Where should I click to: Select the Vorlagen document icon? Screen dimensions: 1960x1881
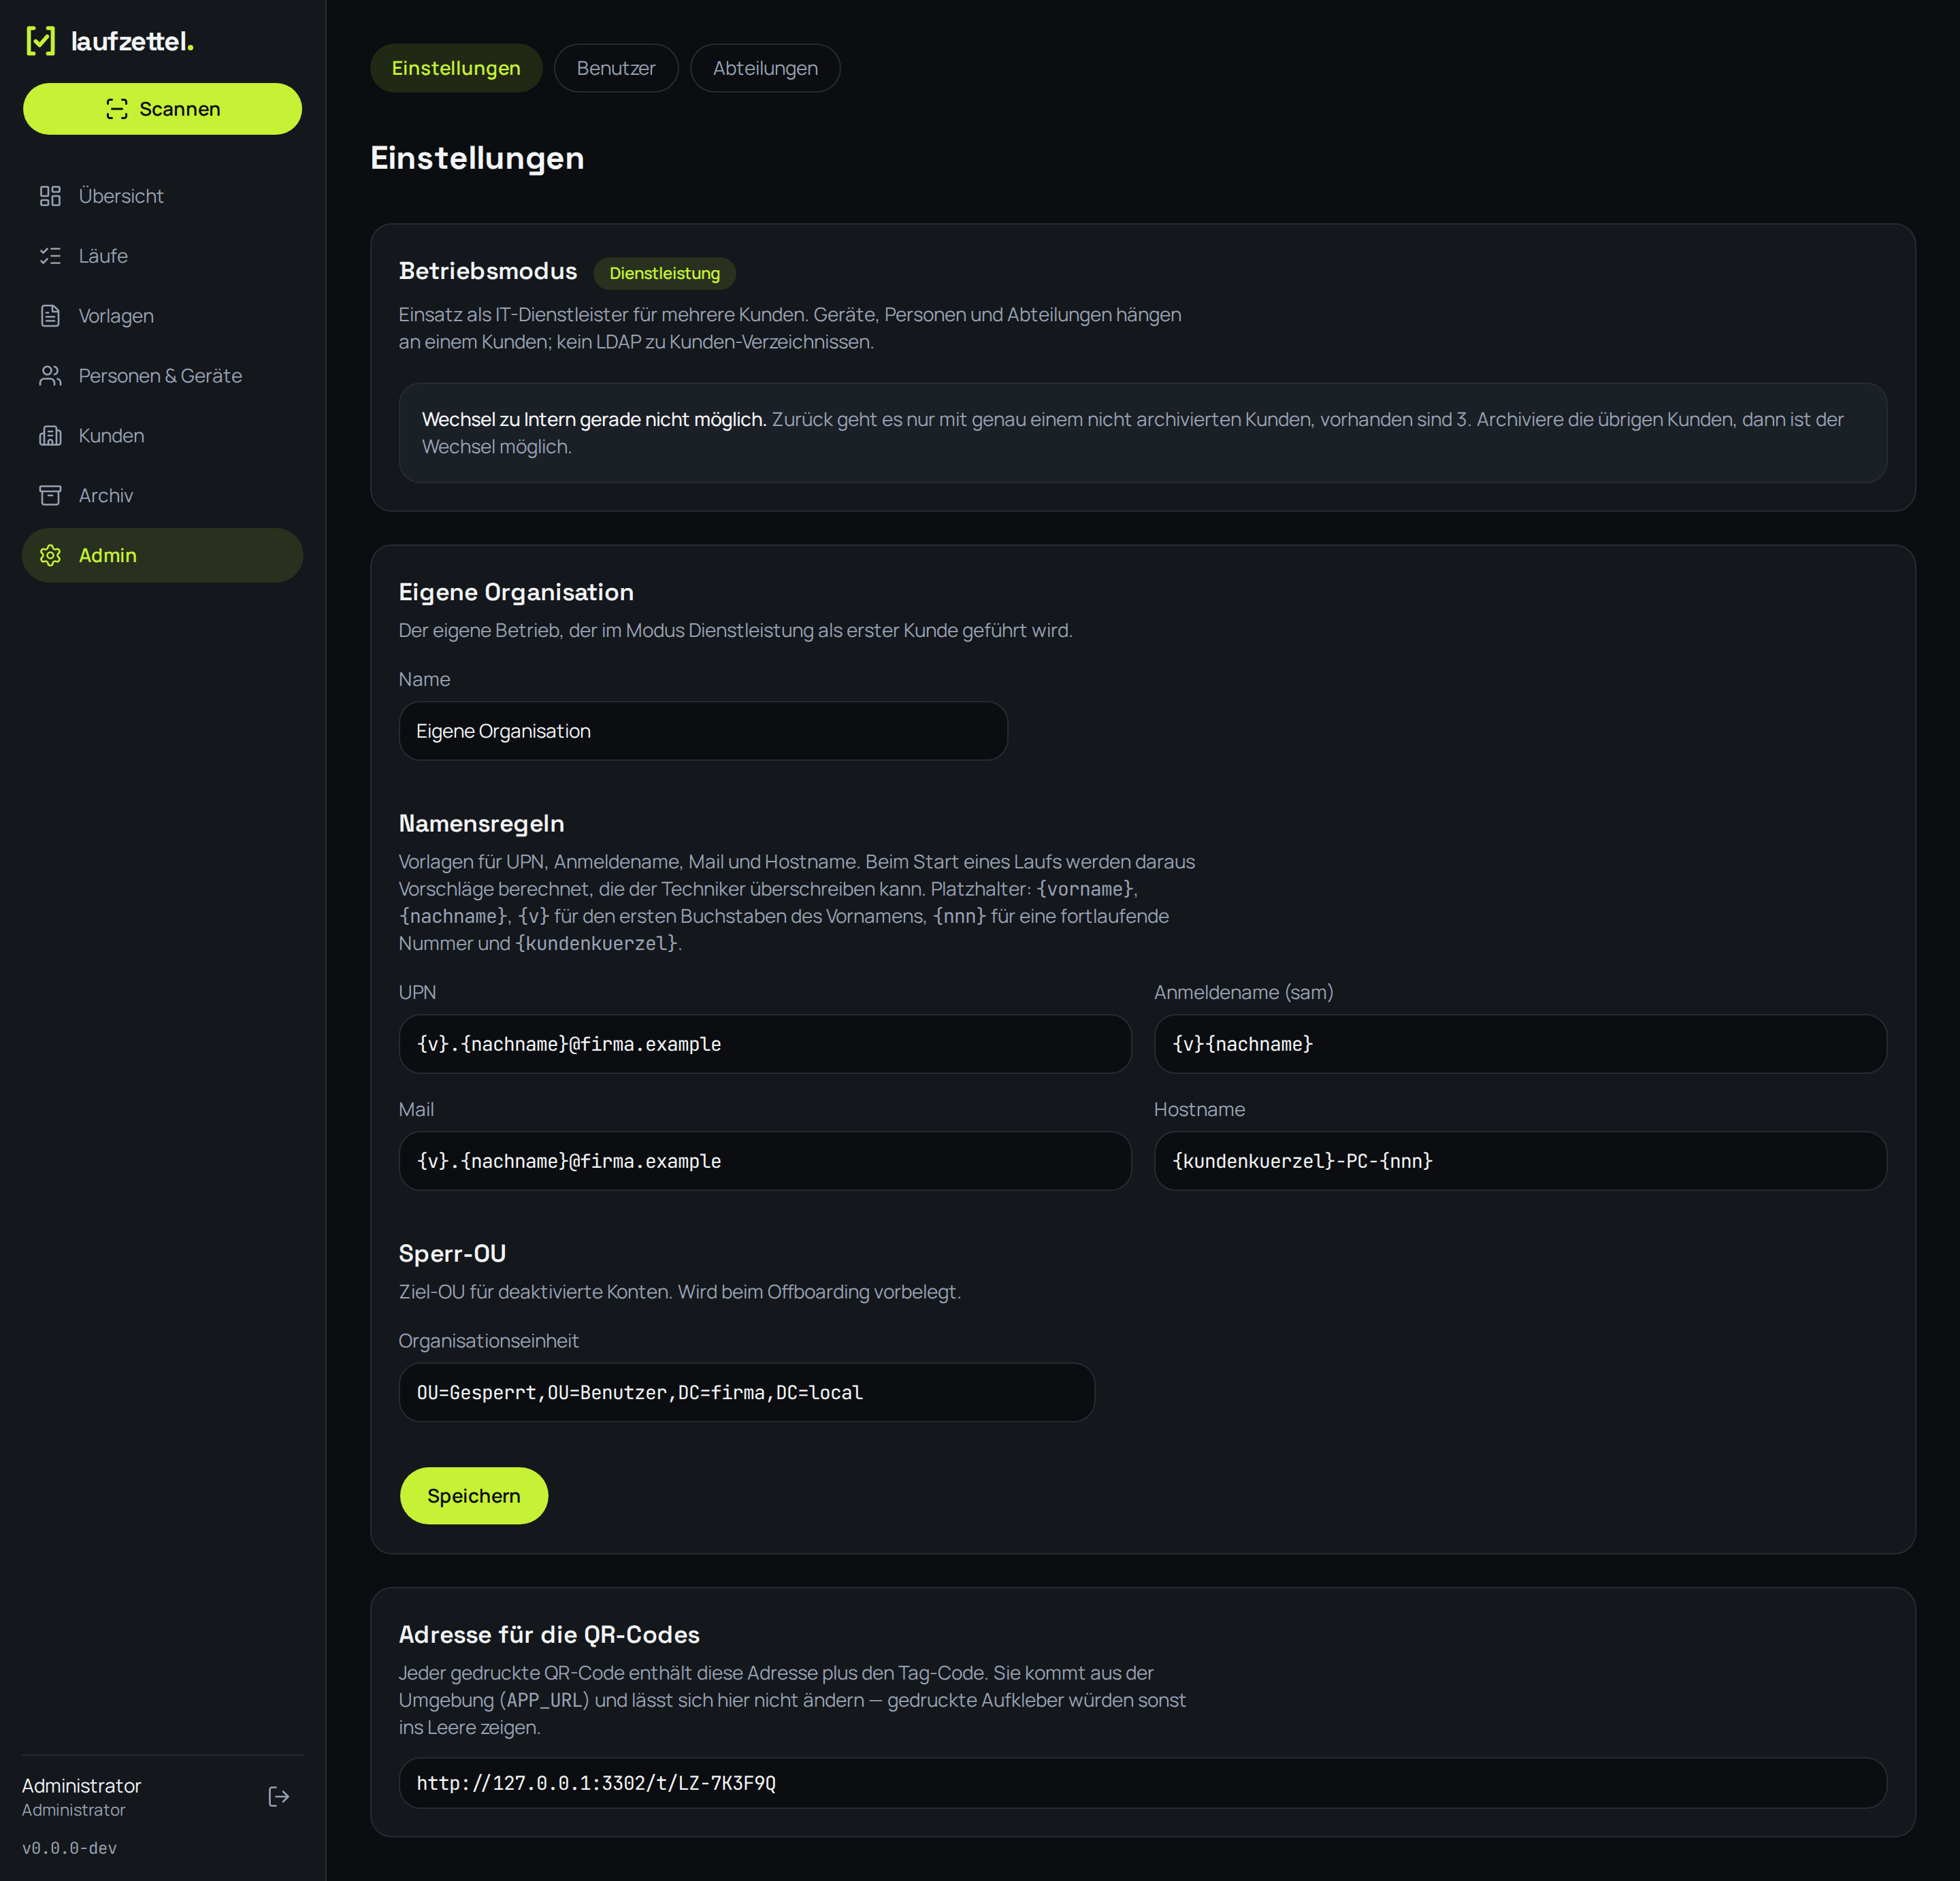[x=50, y=316]
